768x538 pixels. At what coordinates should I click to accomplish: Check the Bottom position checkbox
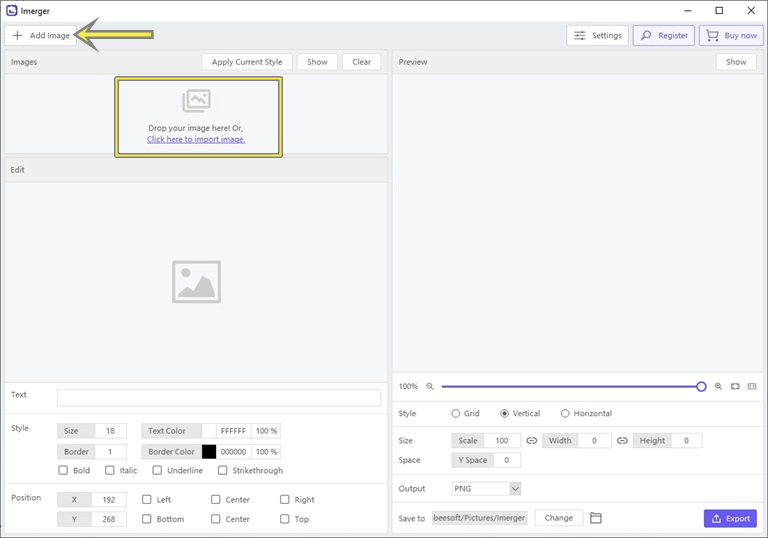tap(146, 519)
